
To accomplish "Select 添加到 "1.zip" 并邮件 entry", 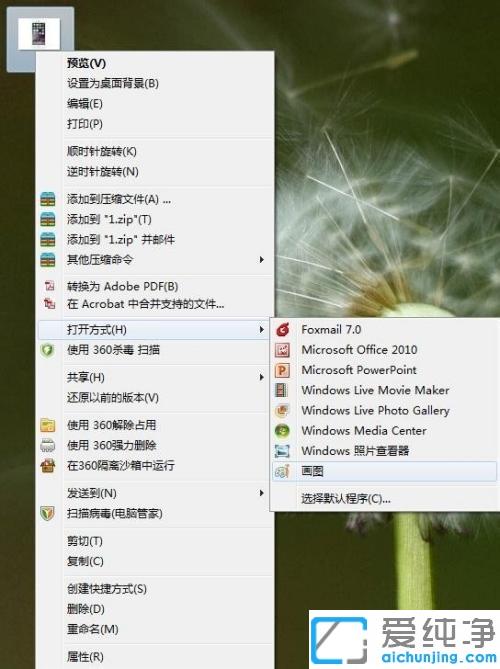I will coord(121,239).
